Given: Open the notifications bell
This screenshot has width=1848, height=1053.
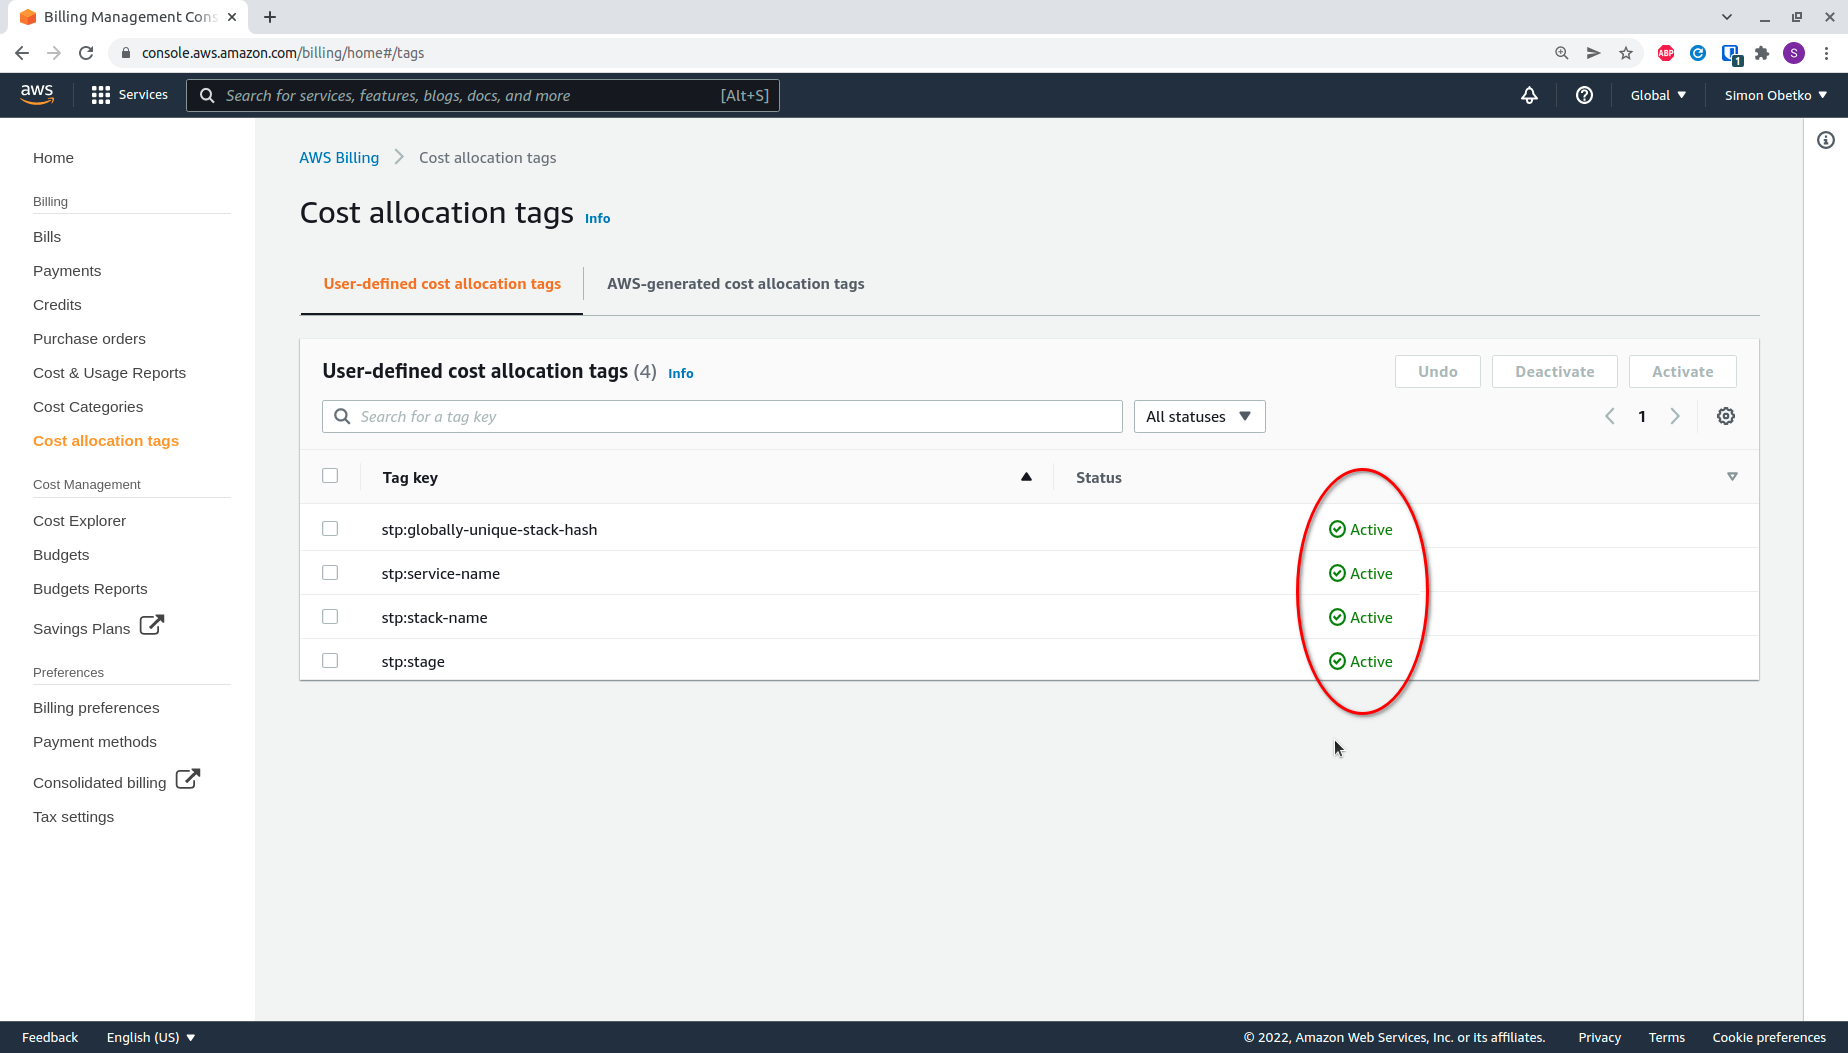Looking at the screenshot, I should (1529, 95).
